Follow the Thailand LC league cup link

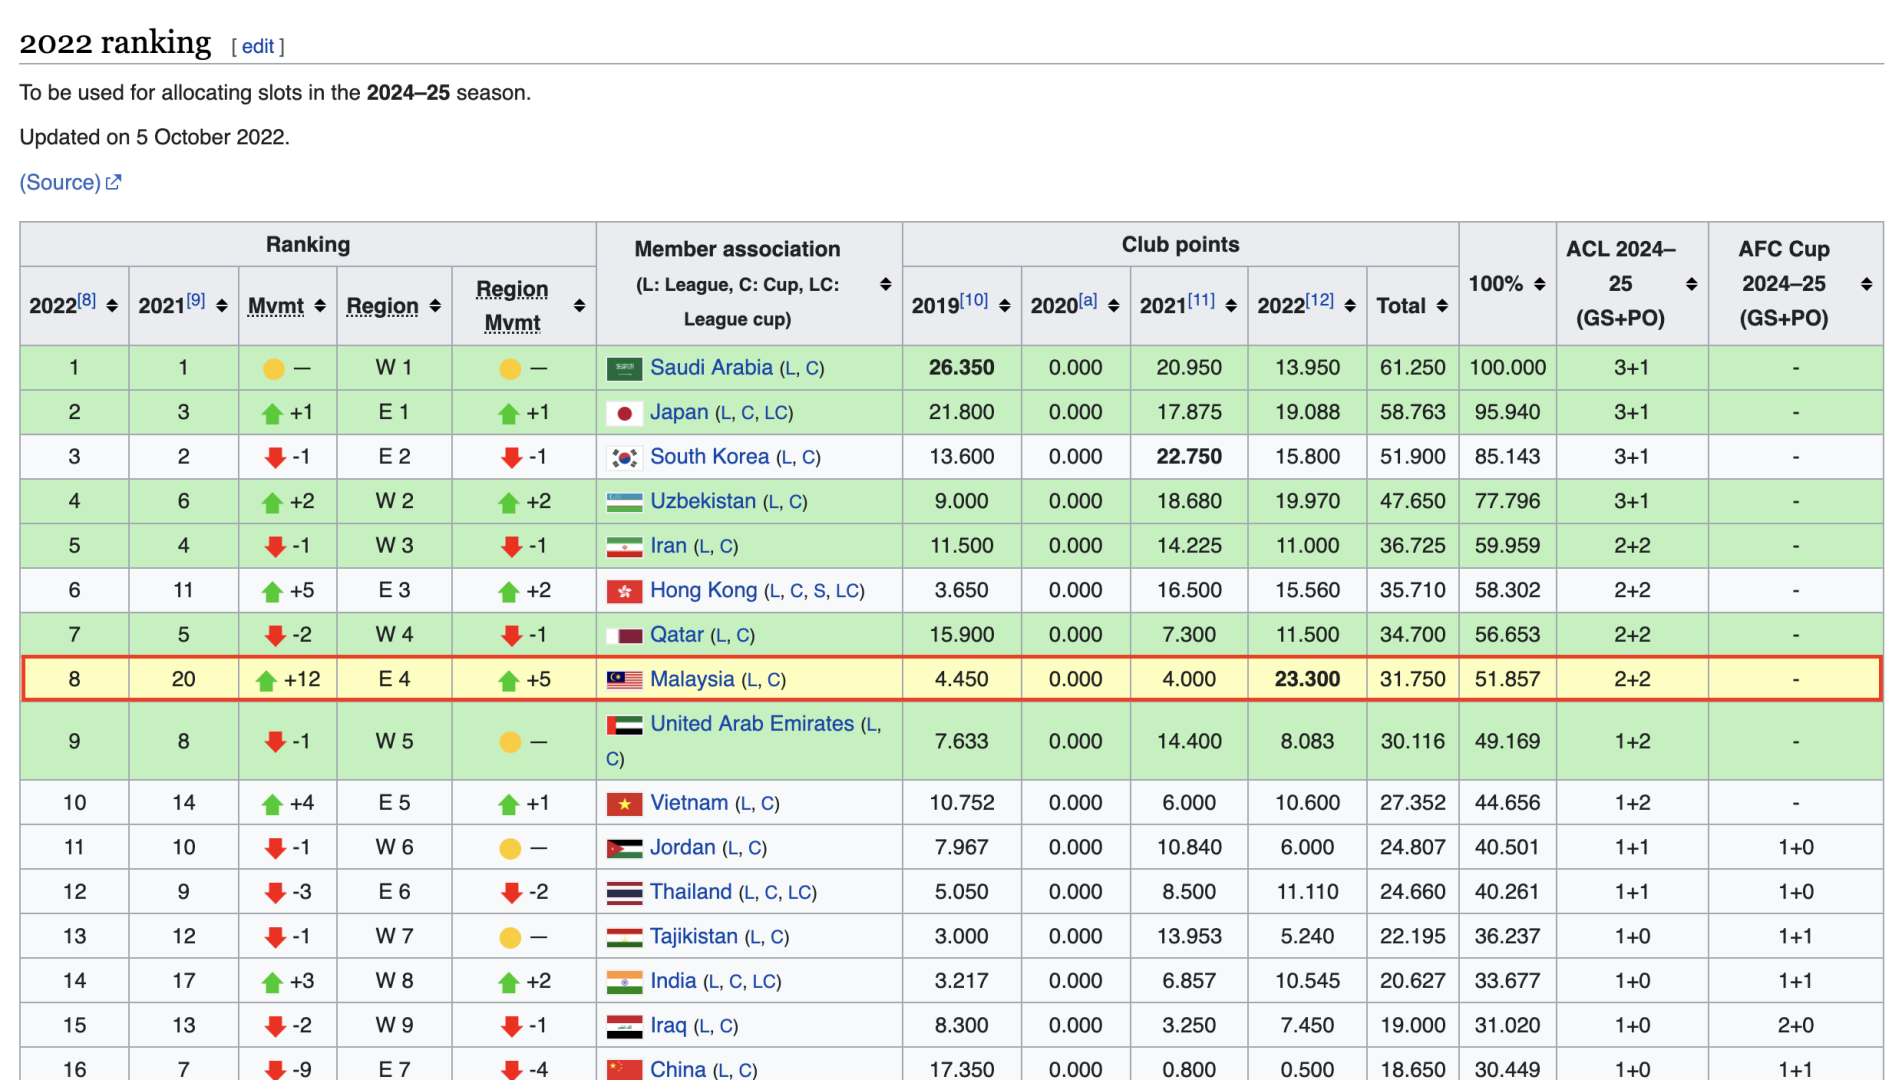800,892
